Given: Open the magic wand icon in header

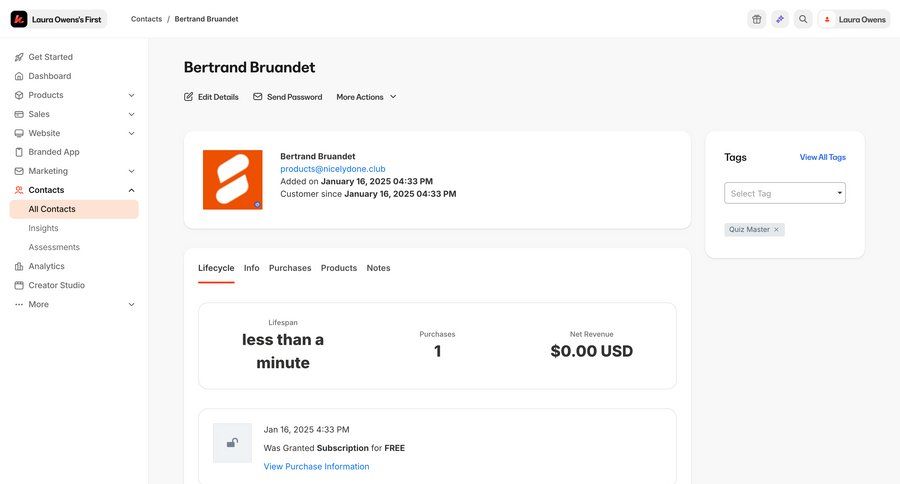Looking at the screenshot, I should coord(780,19).
